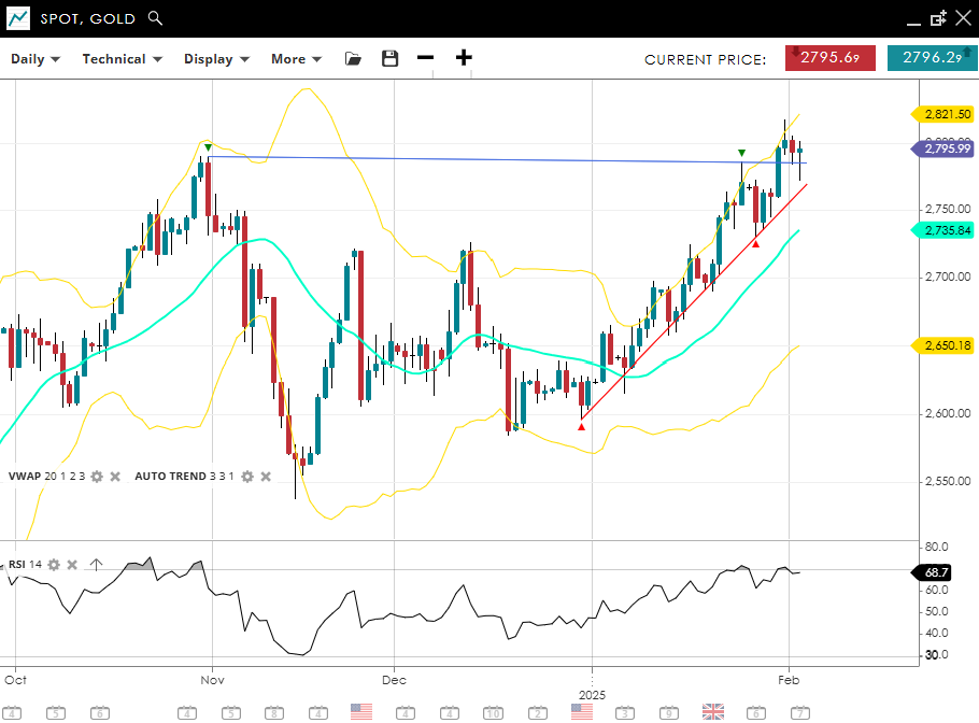
Task: Remove the VWAP indicator with its X
Action: click(x=115, y=477)
